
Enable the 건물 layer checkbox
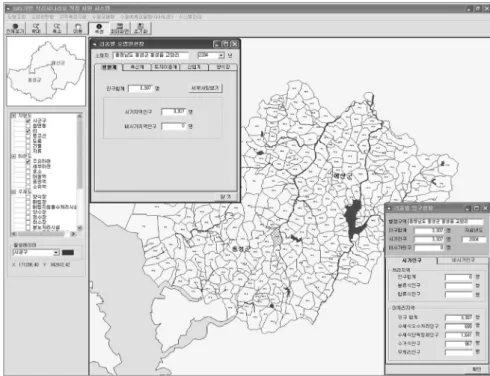tap(28, 146)
